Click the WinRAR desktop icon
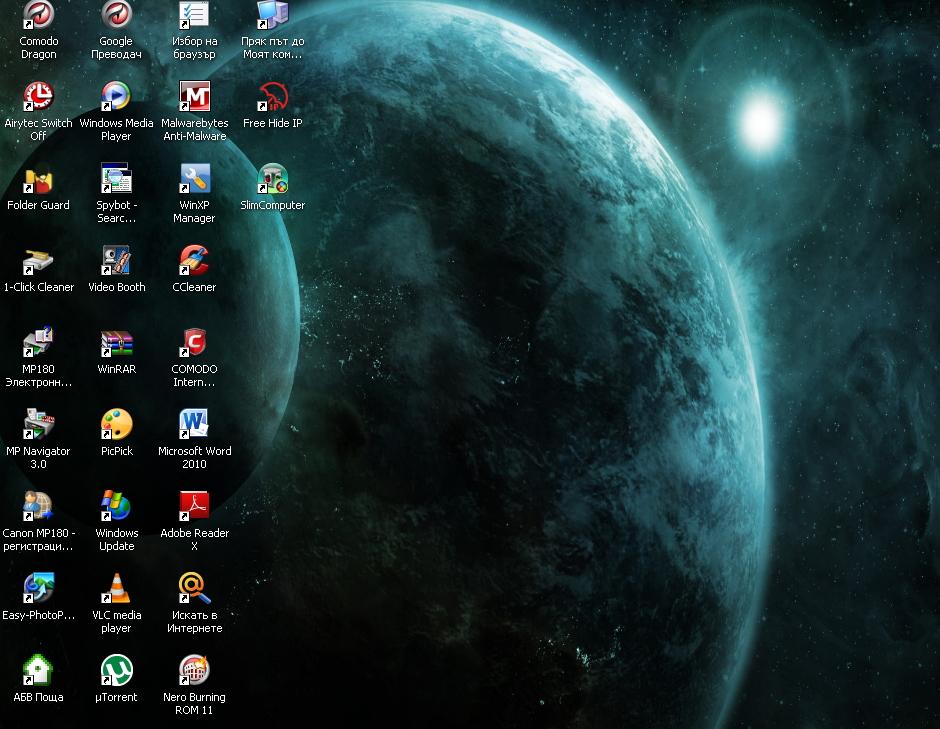The height and width of the screenshot is (729, 940). pos(116,343)
